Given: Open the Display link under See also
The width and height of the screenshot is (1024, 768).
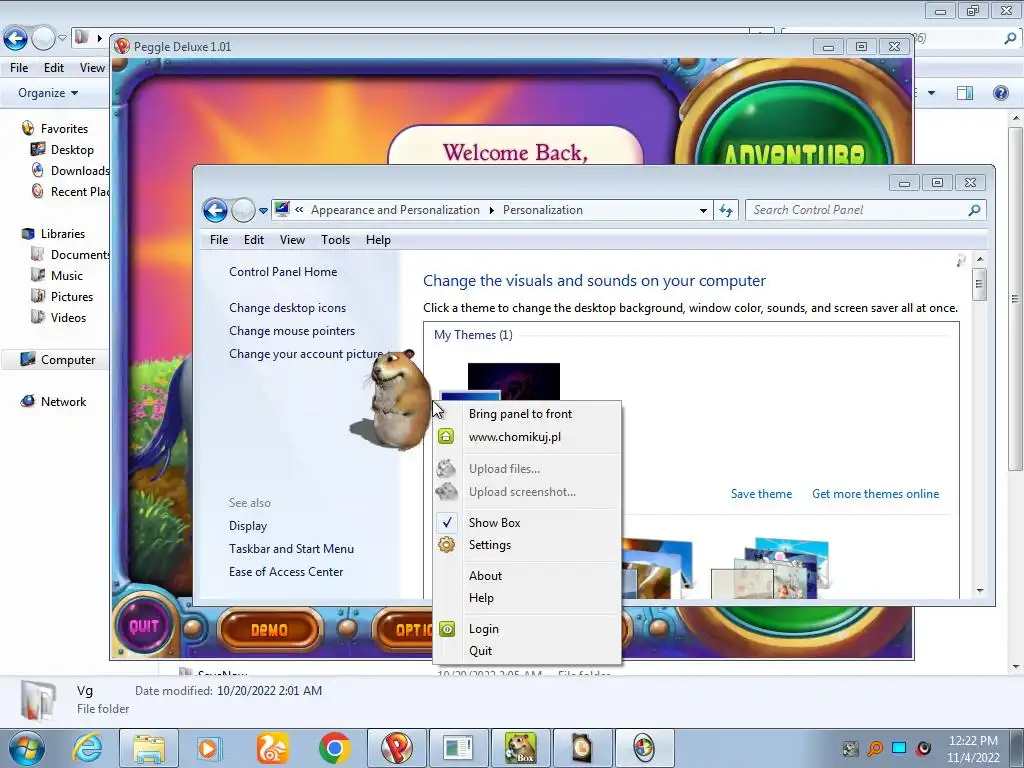Looking at the screenshot, I should click(248, 526).
